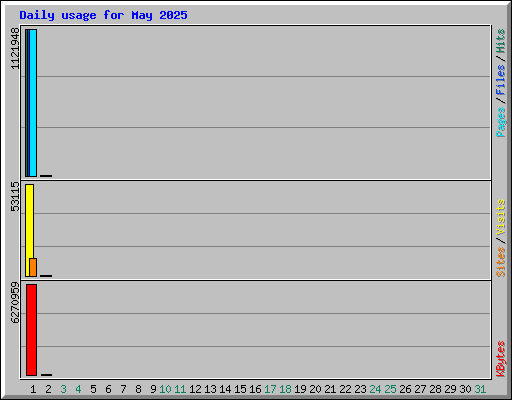Image resolution: width=512 pixels, height=400 pixels.
Task: Click green weekend day 31 label
Action: [480, 389]
